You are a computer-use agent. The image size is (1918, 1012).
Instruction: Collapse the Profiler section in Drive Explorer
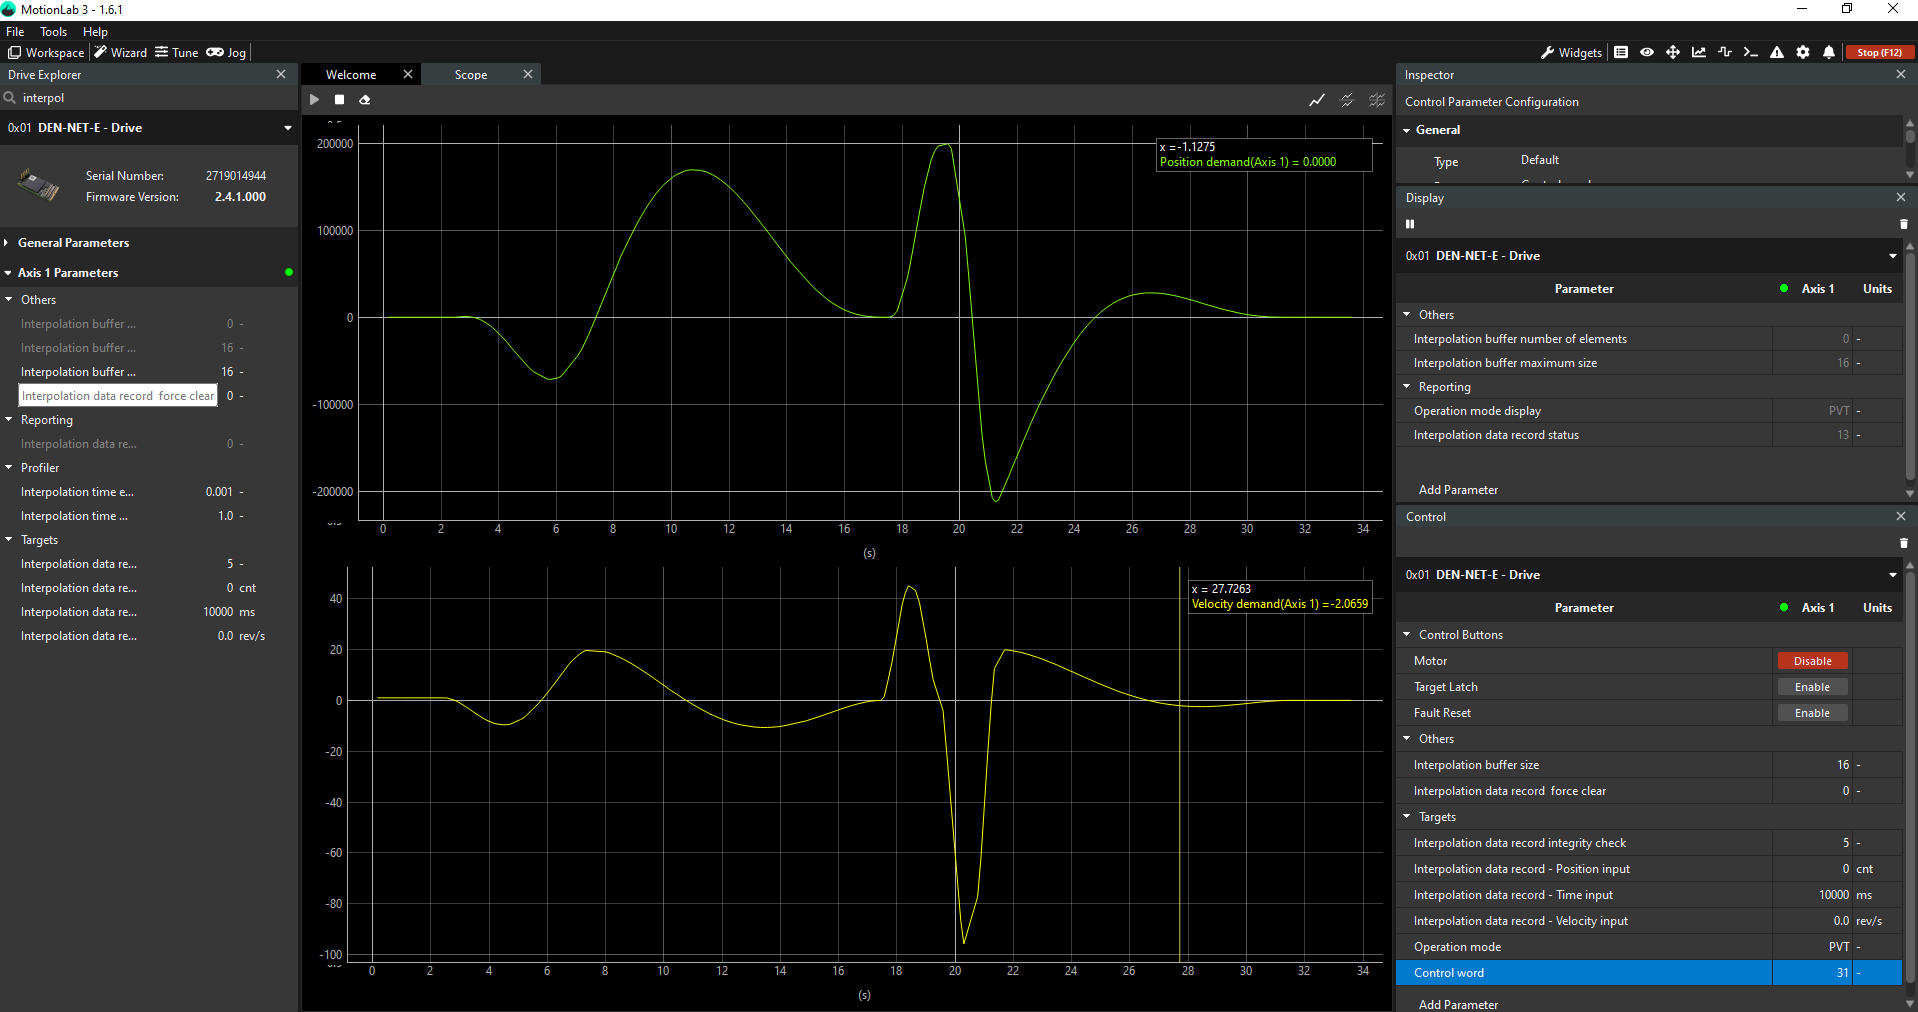tap(9, 468)
